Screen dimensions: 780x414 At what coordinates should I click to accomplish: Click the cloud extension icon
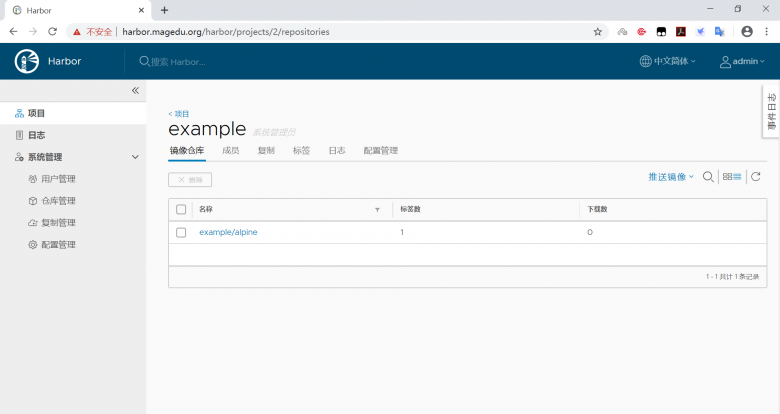pyautogui.click(x=622, y=32)
